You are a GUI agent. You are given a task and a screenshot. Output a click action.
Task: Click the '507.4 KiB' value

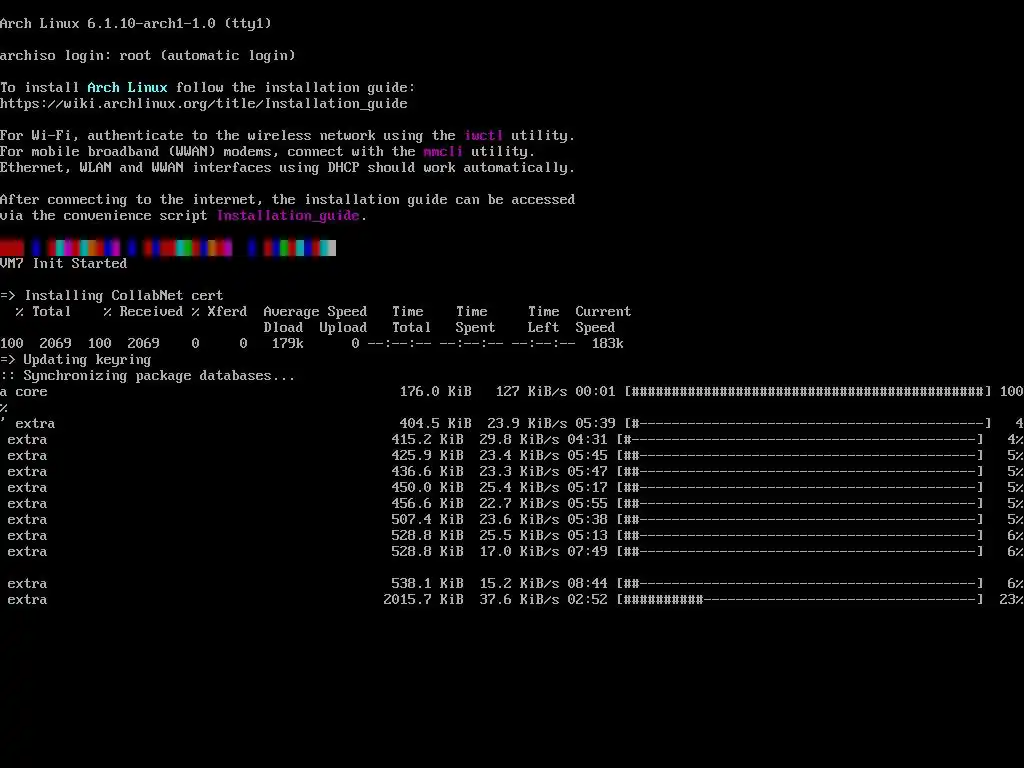click(427, 519)
